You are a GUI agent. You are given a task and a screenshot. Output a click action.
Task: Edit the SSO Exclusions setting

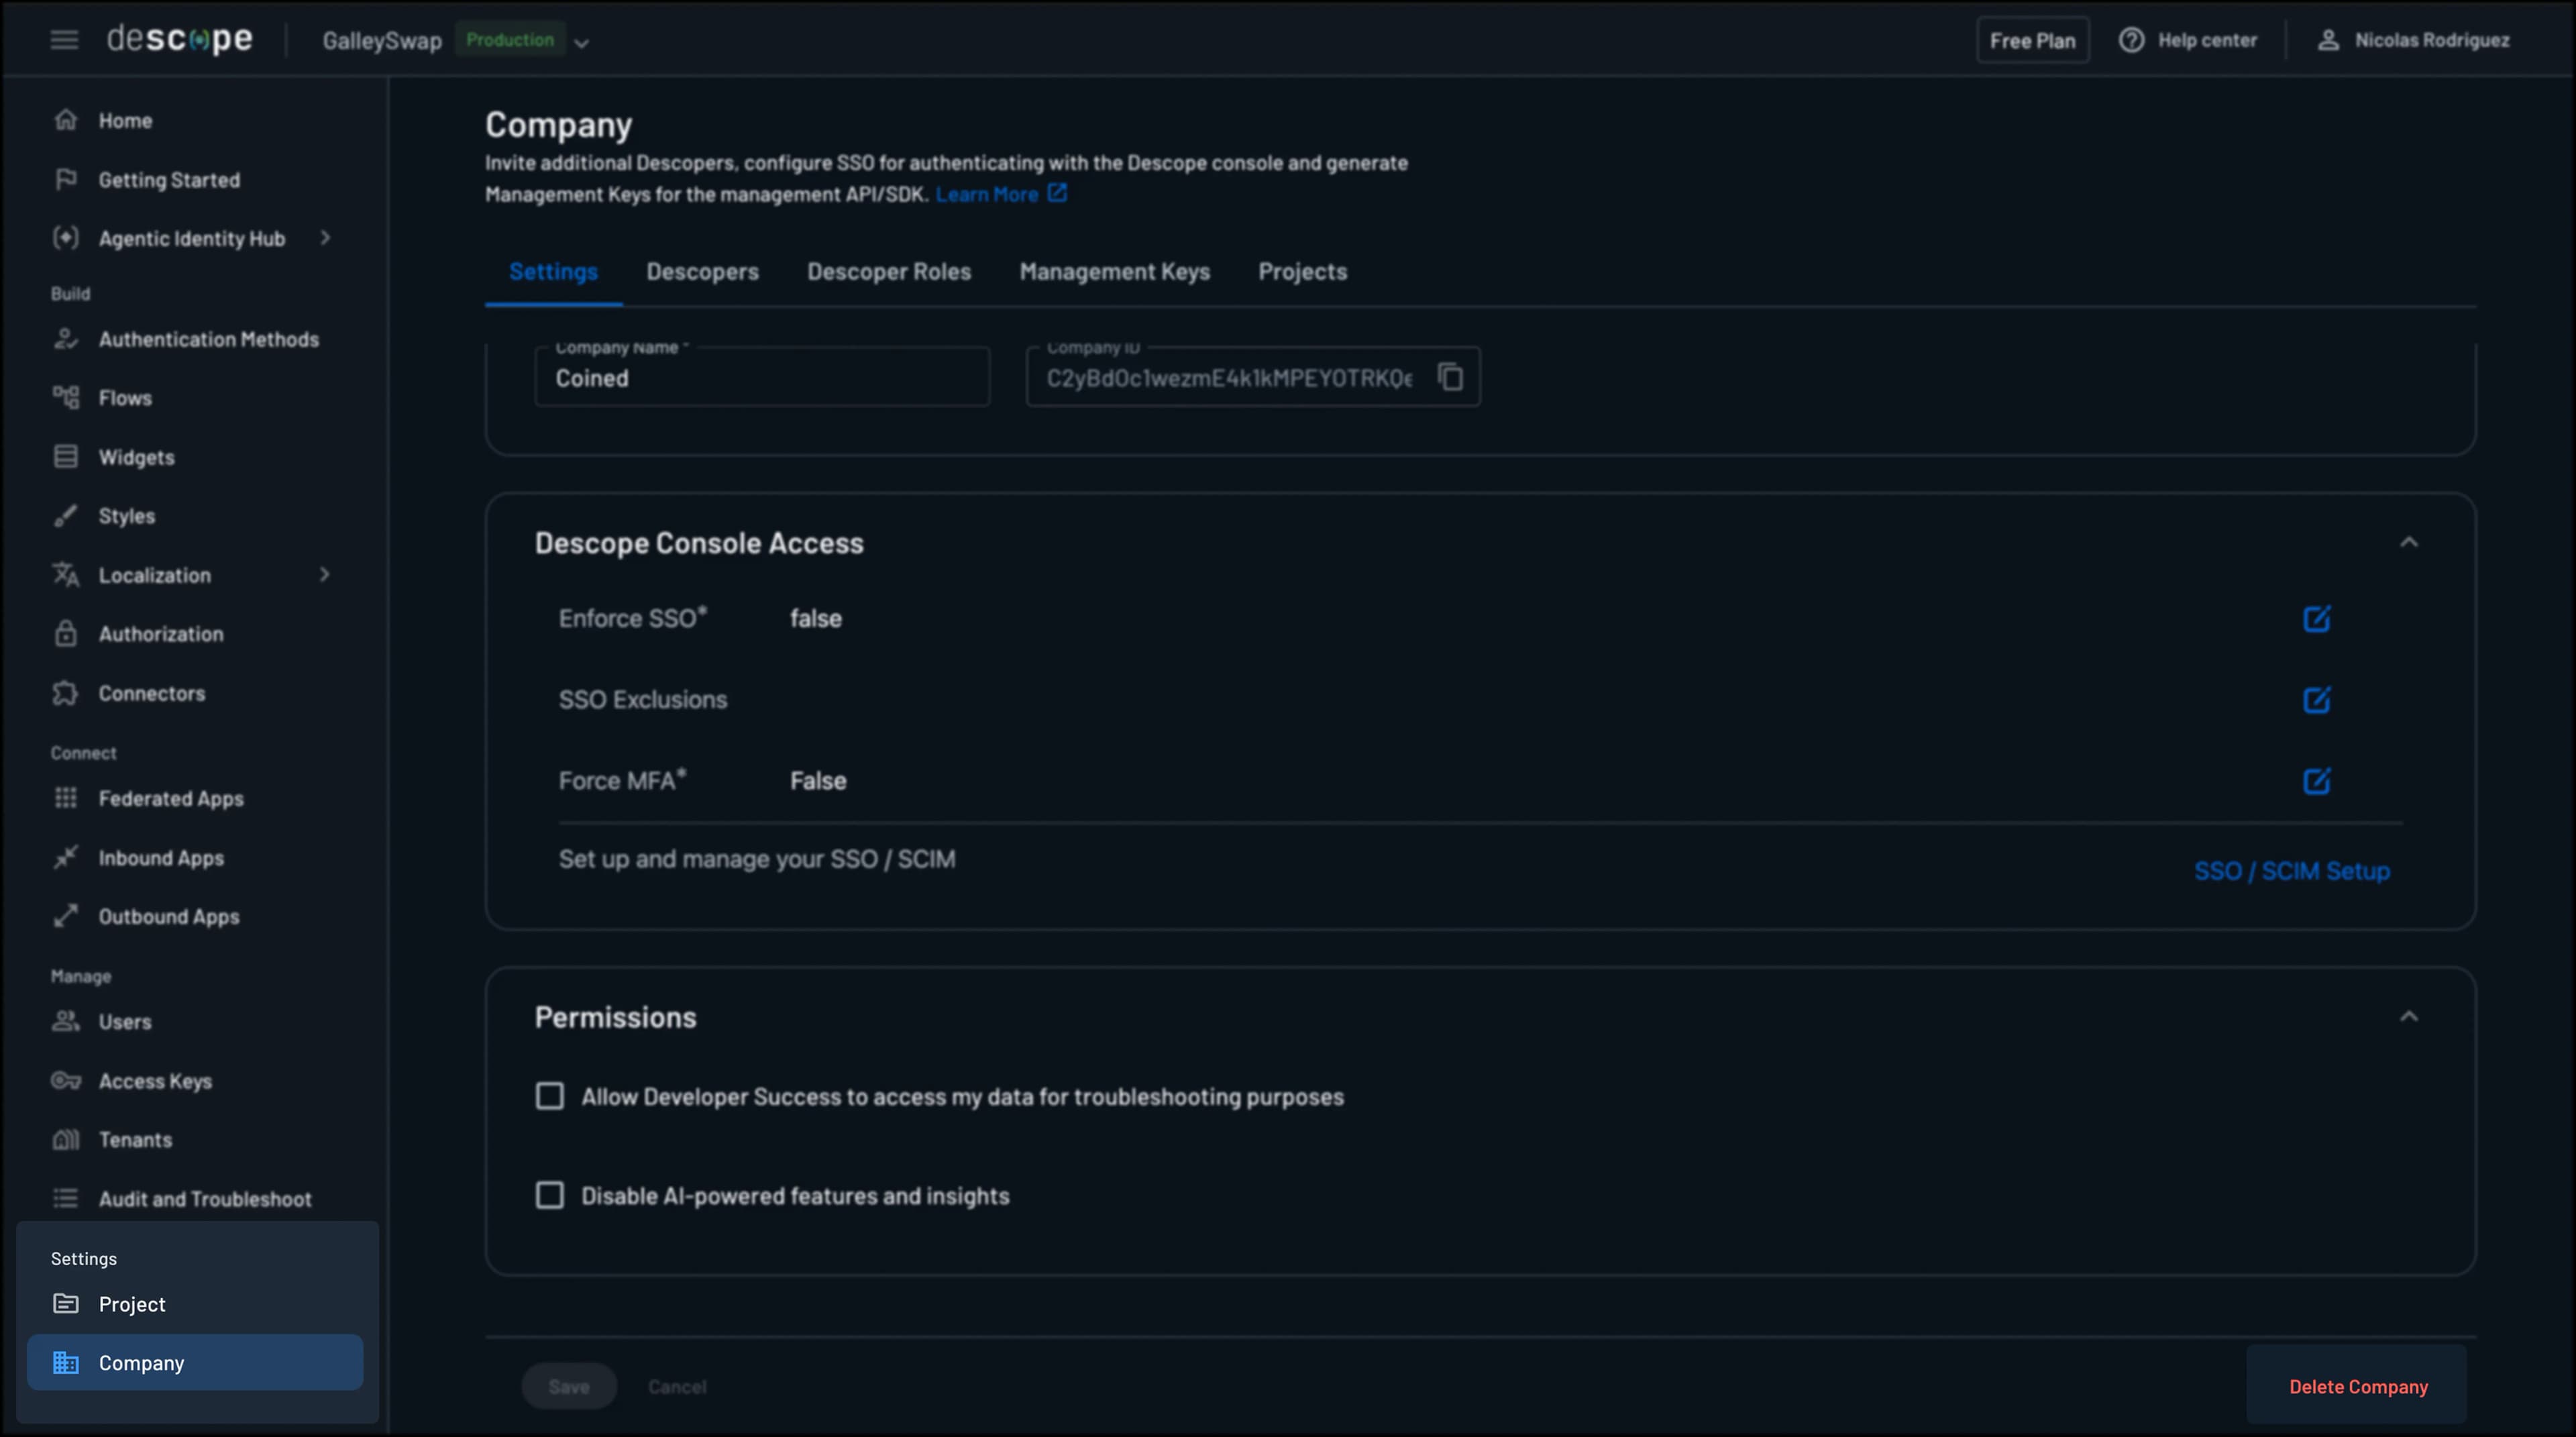(2316, 700)
